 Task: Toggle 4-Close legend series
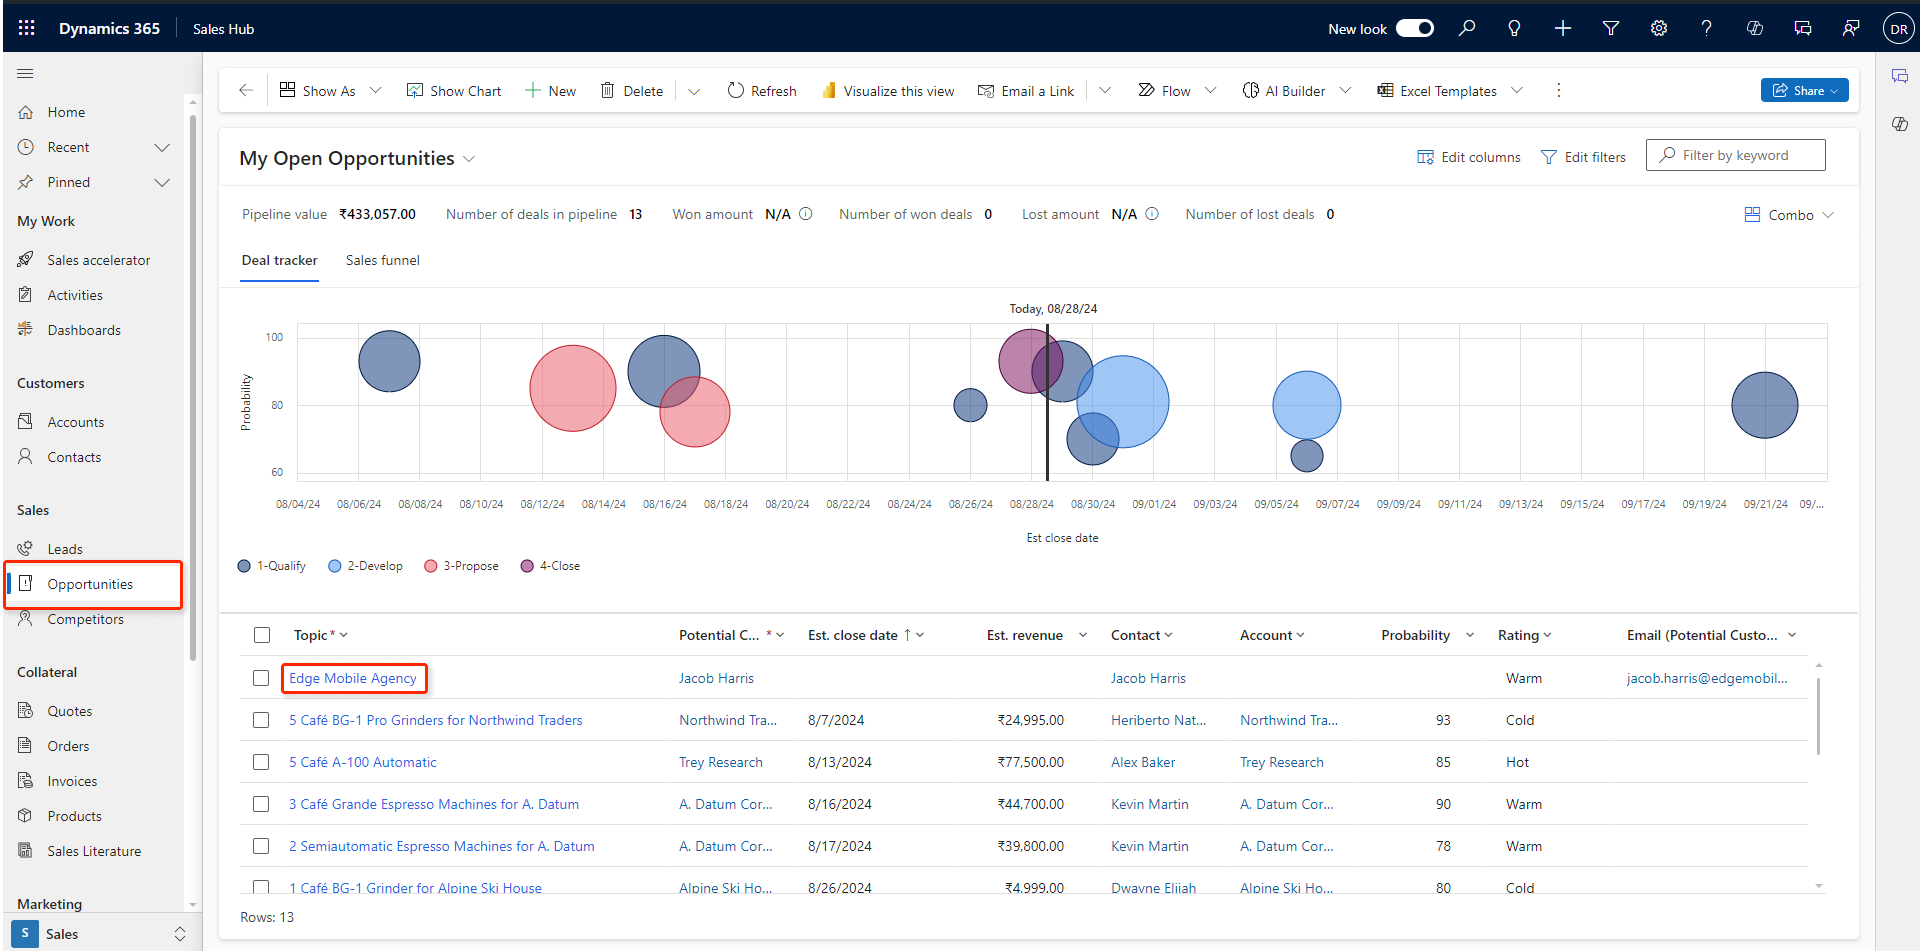(x=550, y=566)
